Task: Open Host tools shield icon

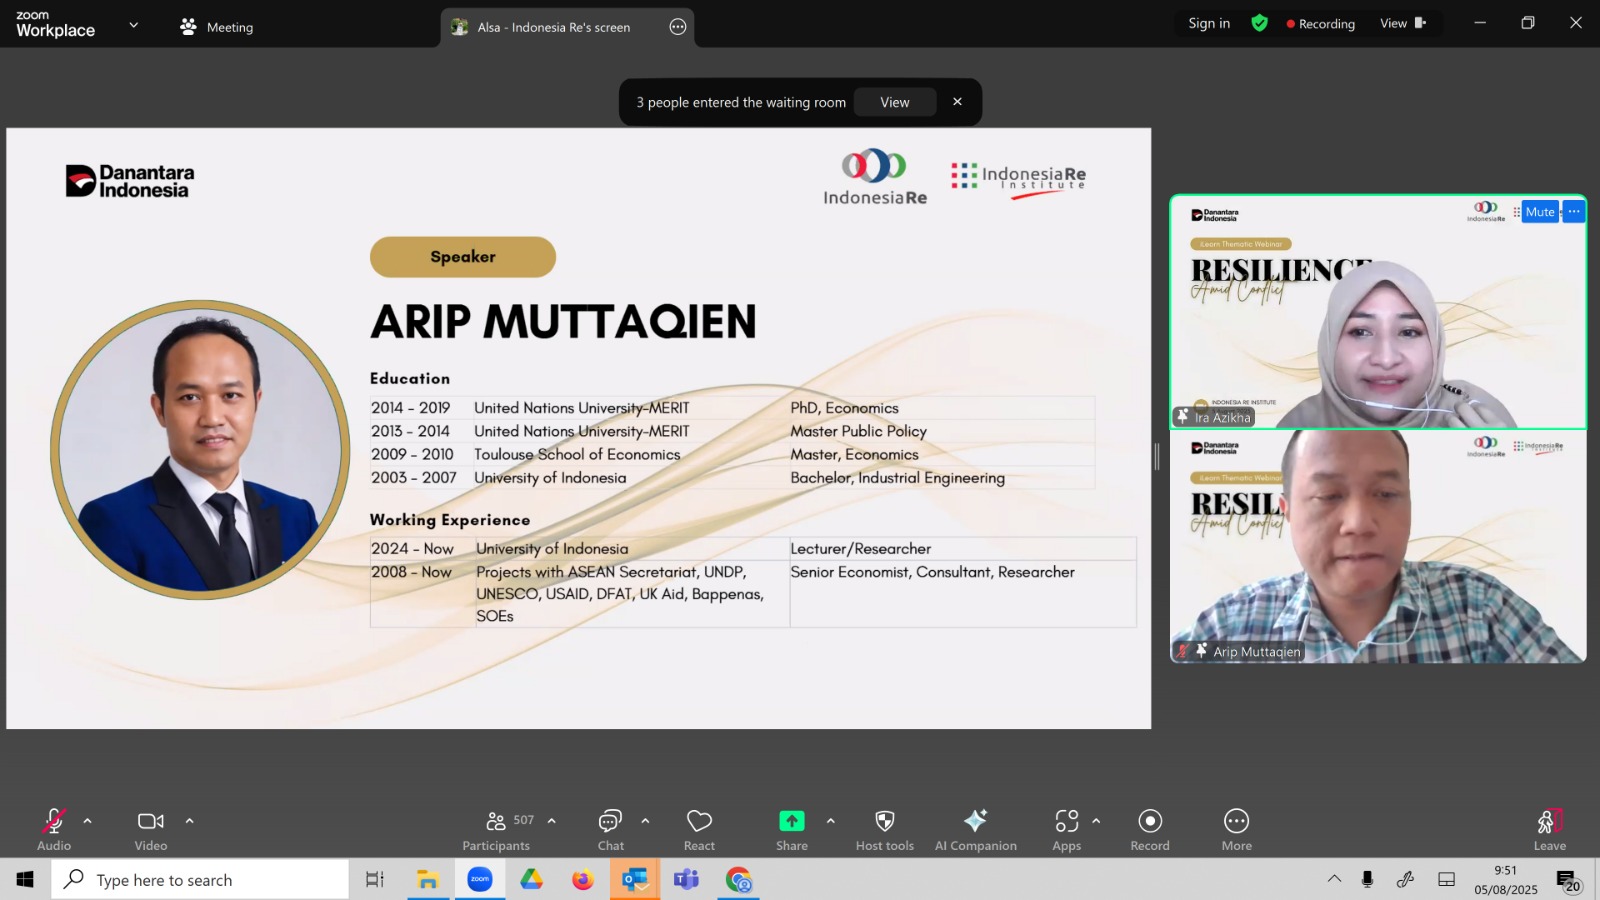Action: (885, 821)
